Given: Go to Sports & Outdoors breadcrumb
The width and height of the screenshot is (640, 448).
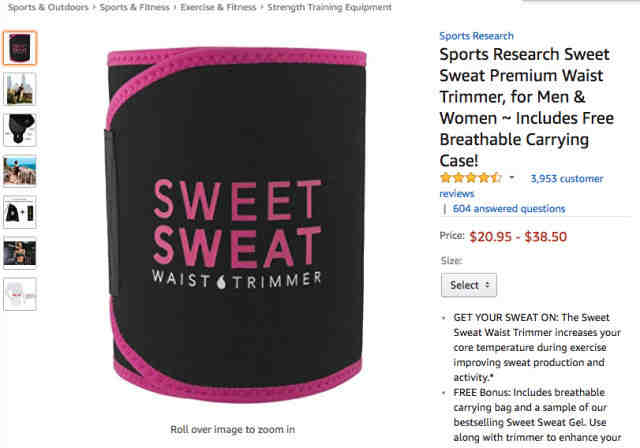Looking at the screenshot, I should point(48,7).
